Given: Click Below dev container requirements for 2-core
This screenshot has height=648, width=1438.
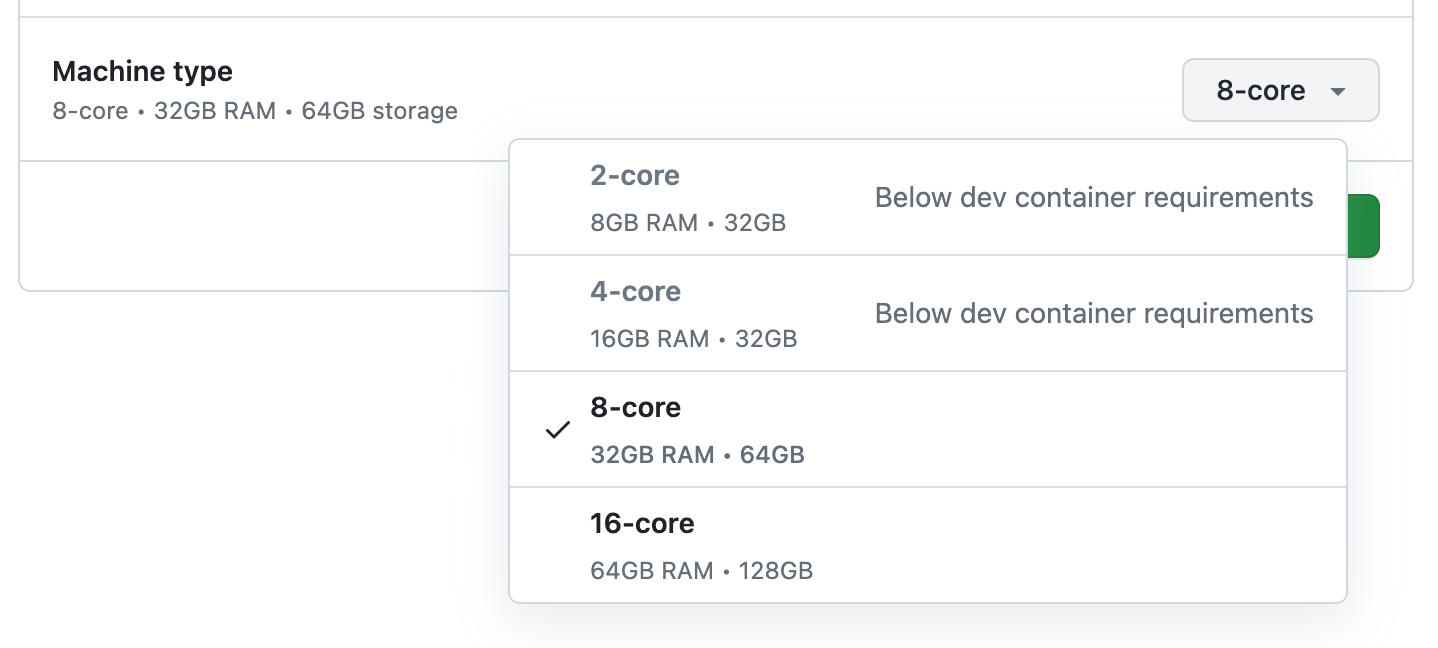Looking at the screenshot, I should pos(1093,197).
